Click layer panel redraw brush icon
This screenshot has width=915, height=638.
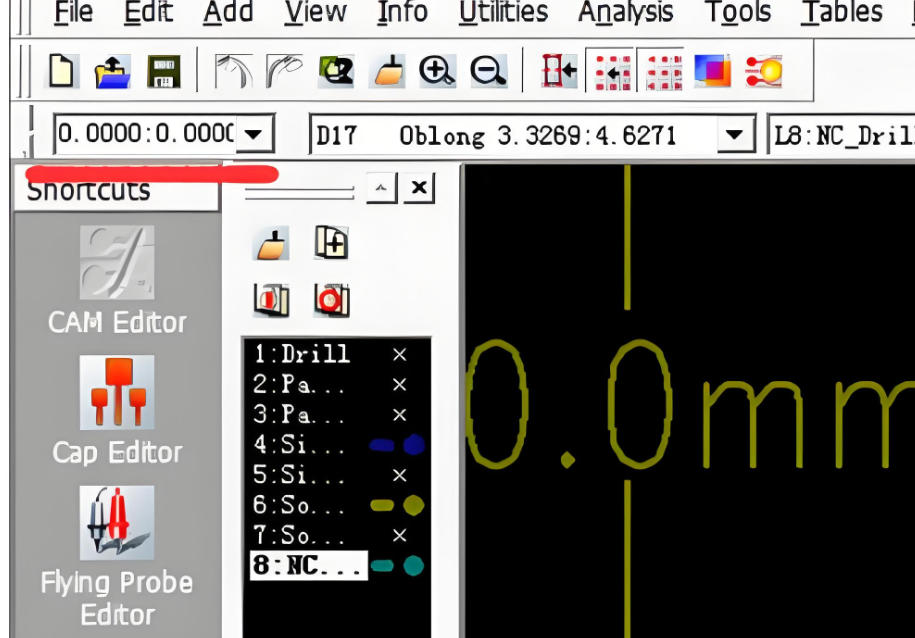pos(271,243)
